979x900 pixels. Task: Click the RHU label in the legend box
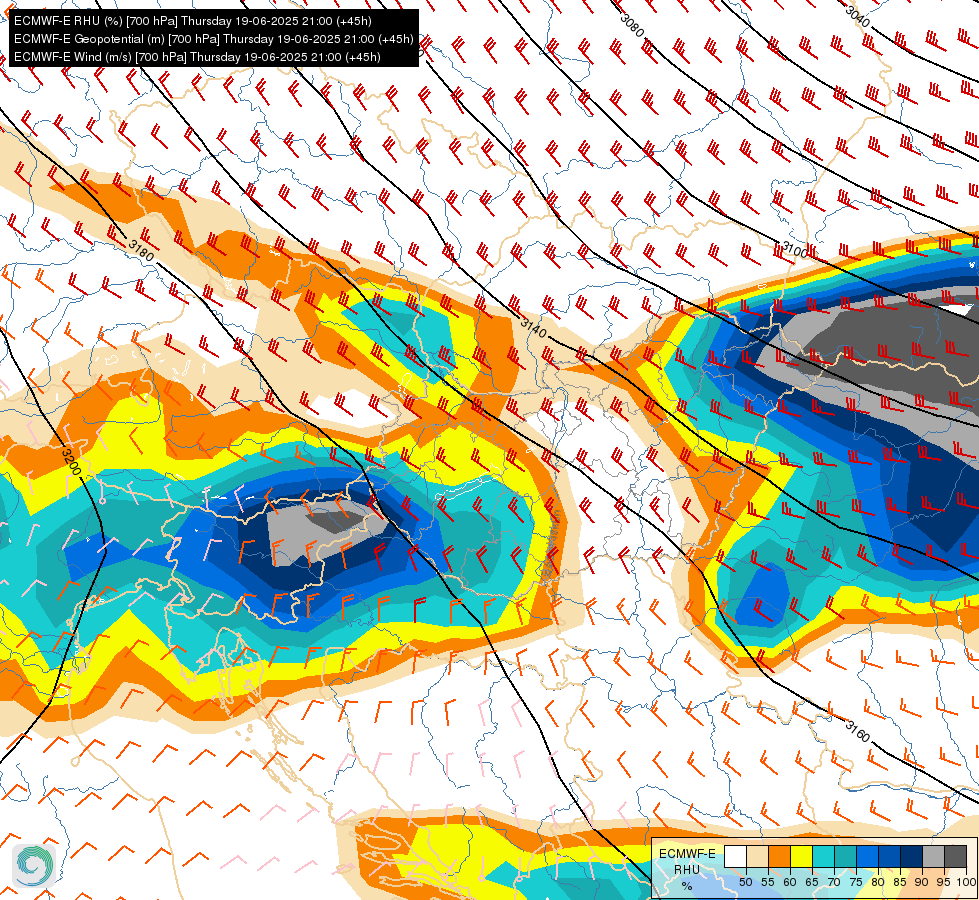687,870
